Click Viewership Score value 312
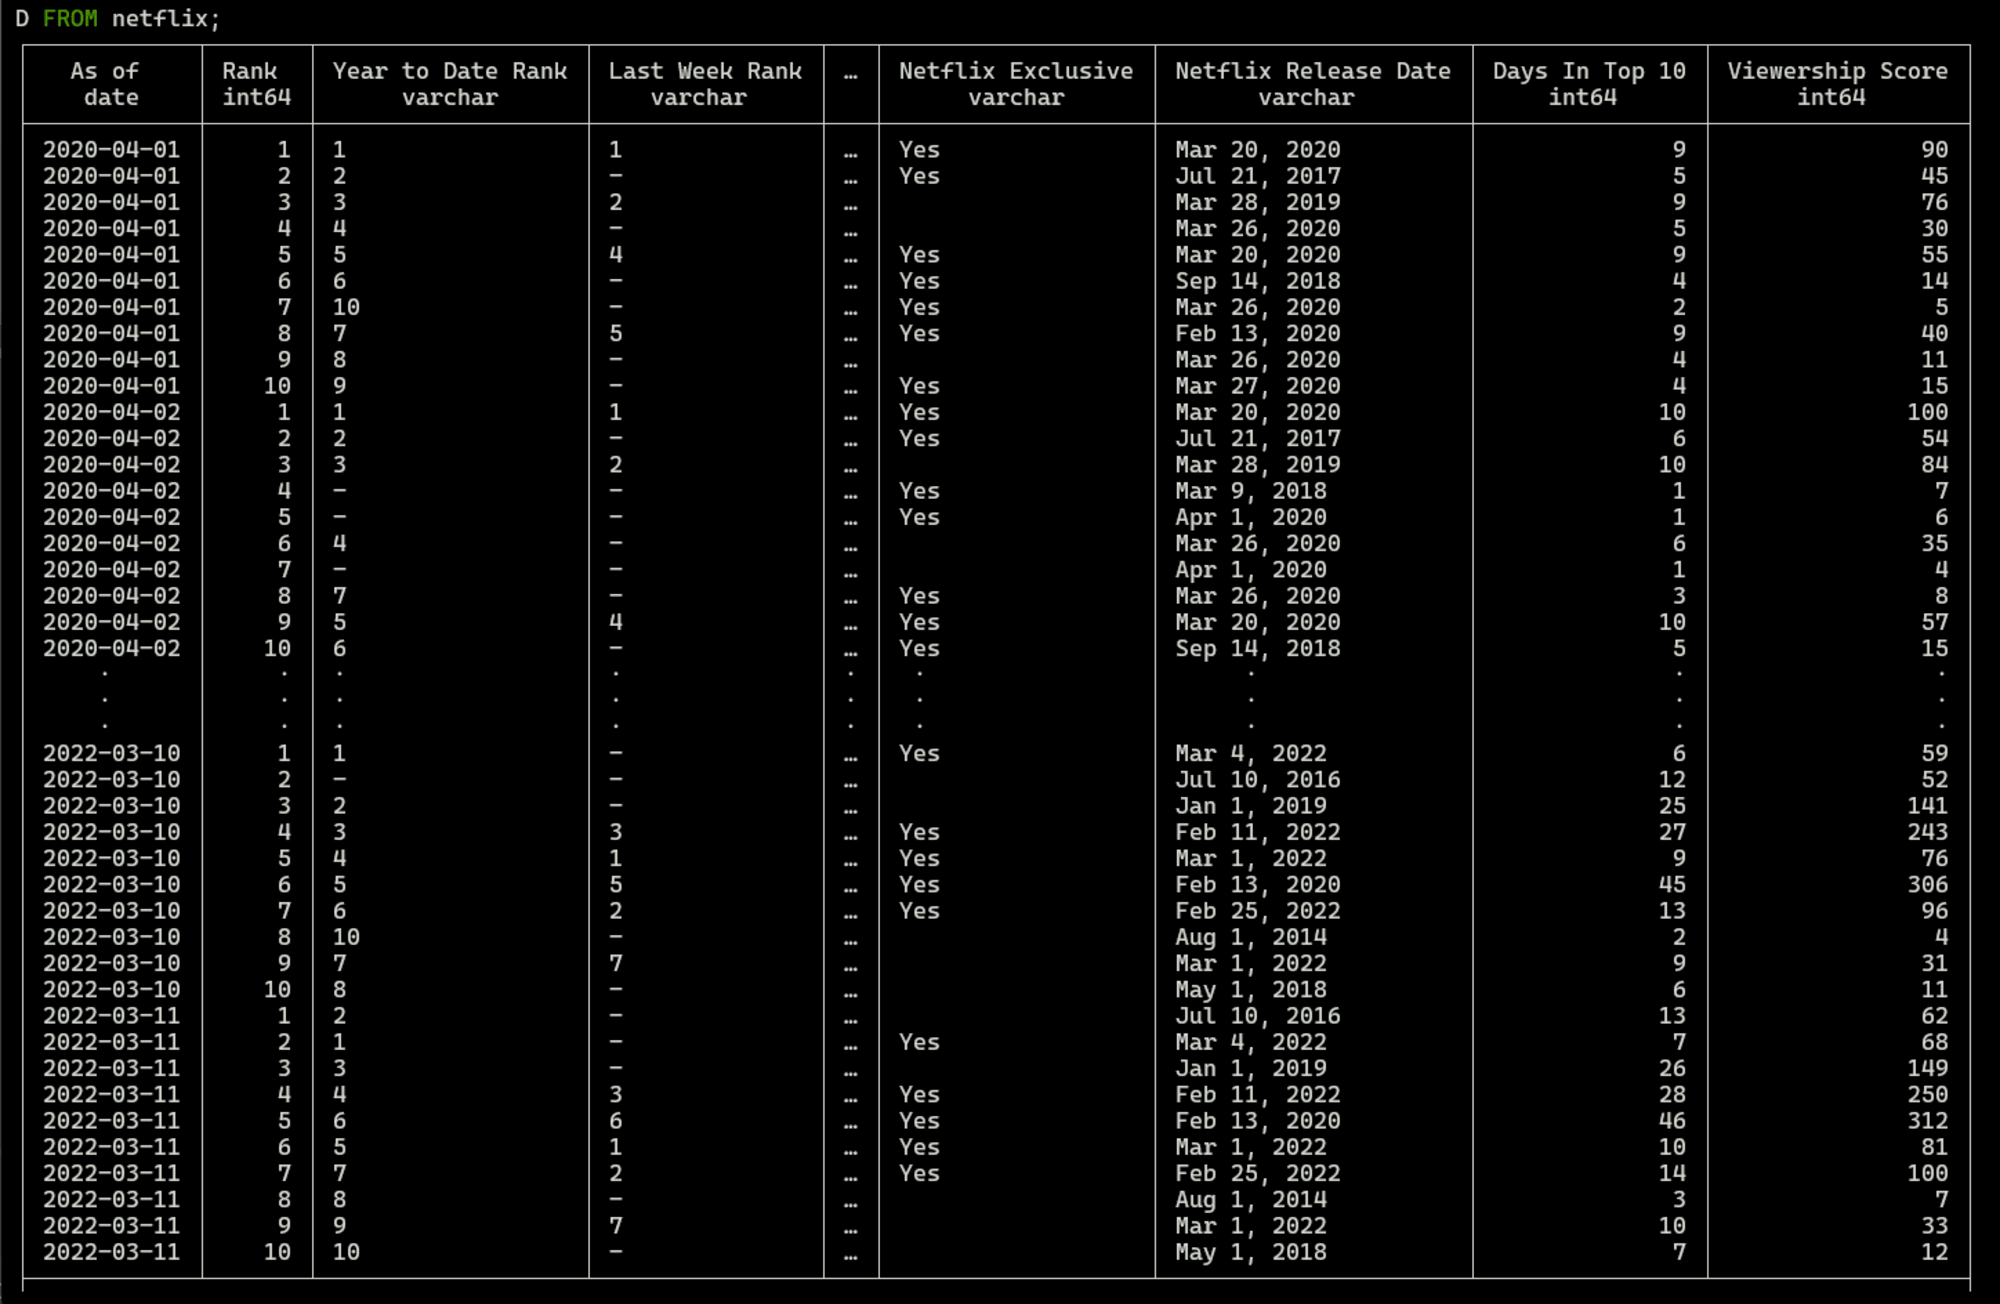 (x=1927, y=1121)
